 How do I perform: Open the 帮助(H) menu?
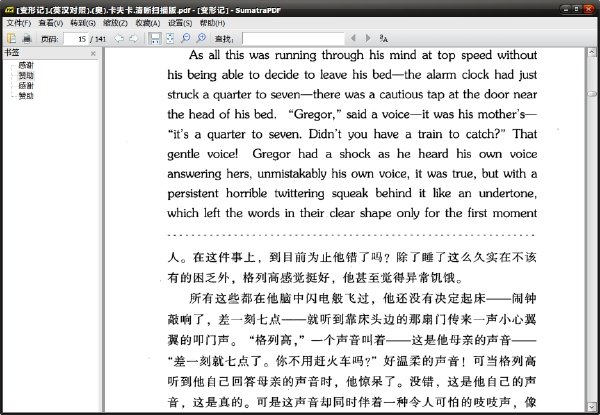[x=212, y=23]
